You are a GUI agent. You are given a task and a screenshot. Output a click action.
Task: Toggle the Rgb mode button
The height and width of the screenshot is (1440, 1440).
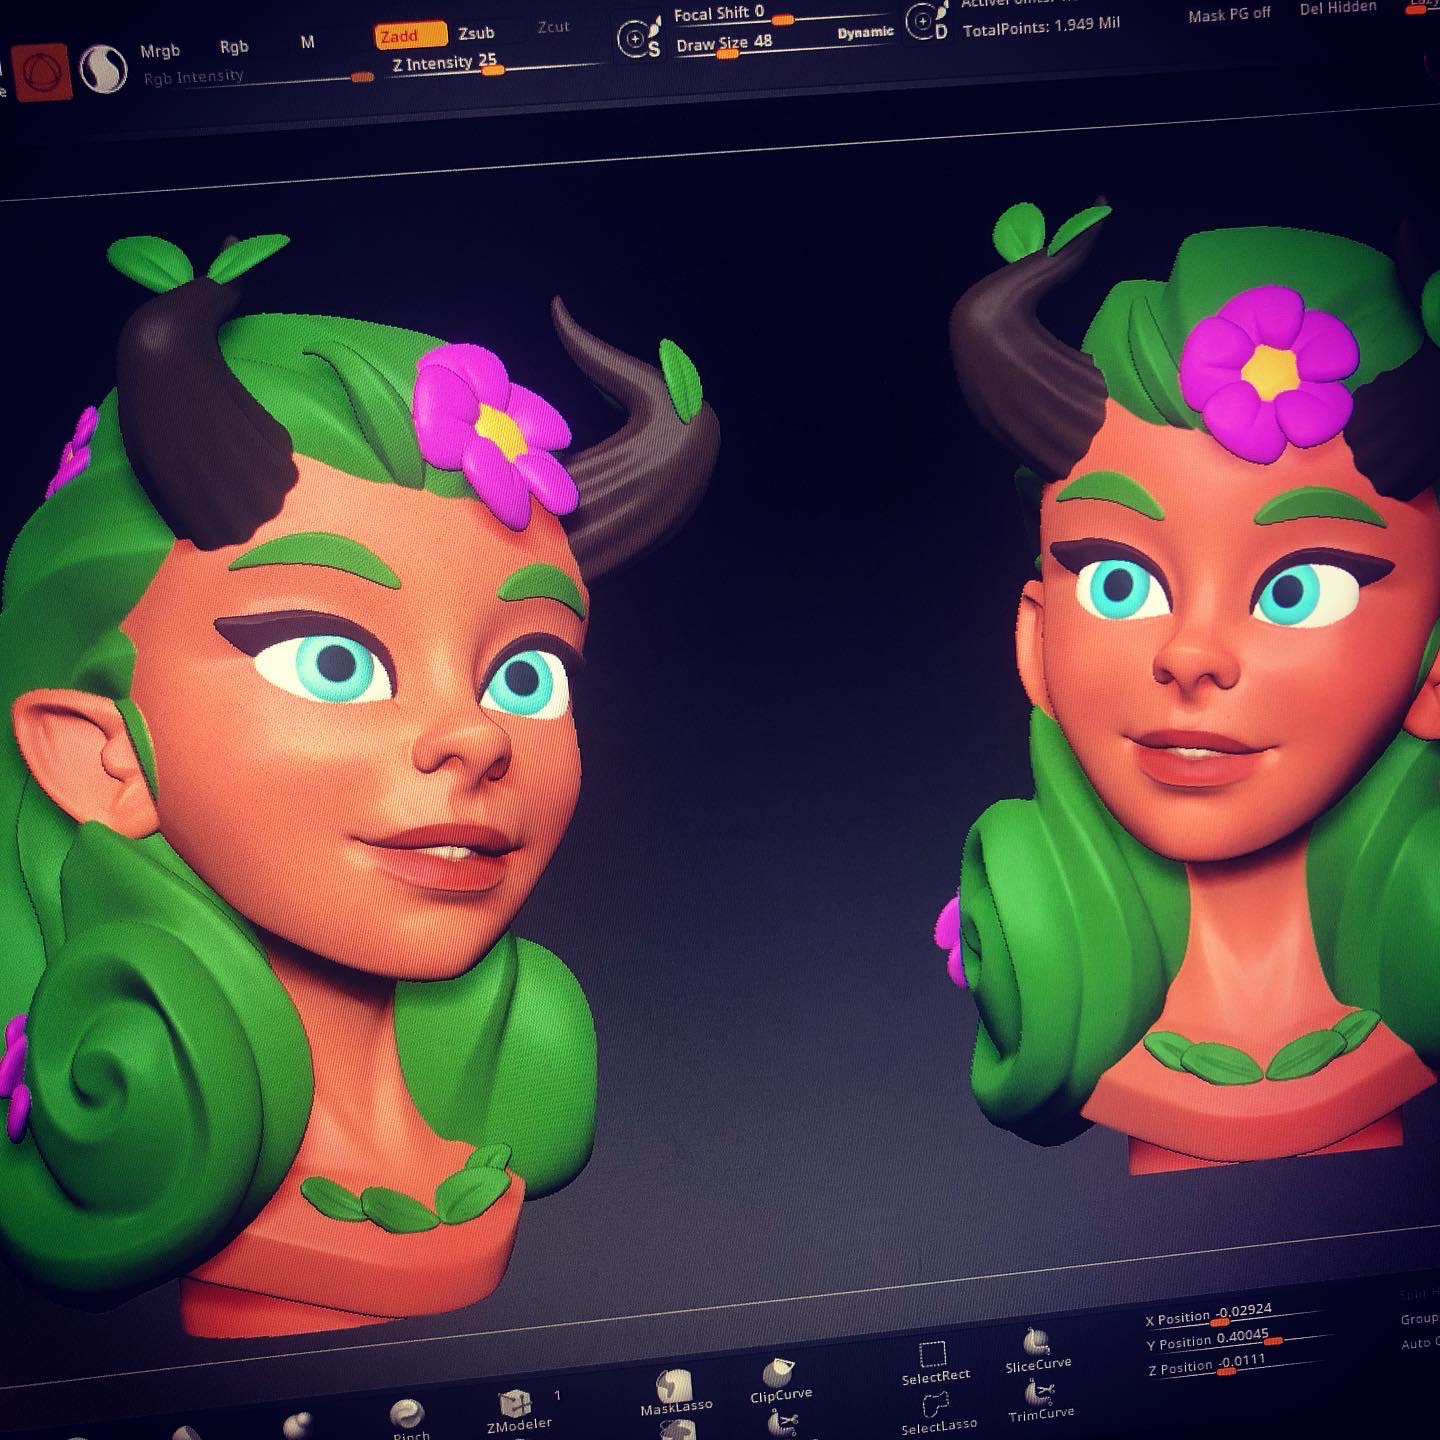(233, 46)
